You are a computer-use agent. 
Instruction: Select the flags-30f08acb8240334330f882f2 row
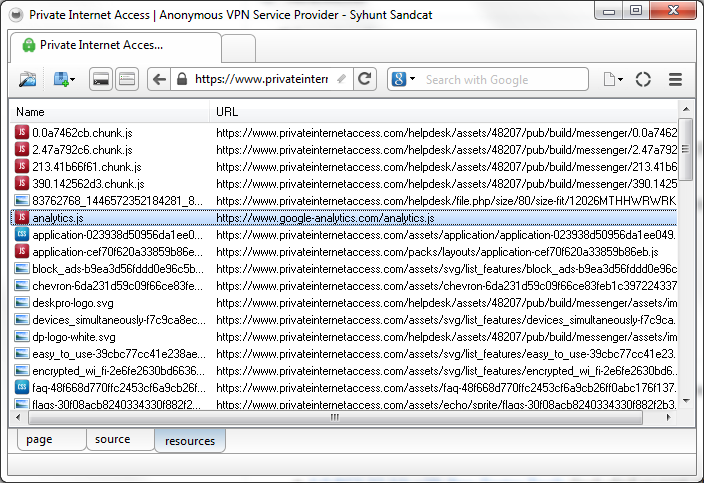coord(344,404)
